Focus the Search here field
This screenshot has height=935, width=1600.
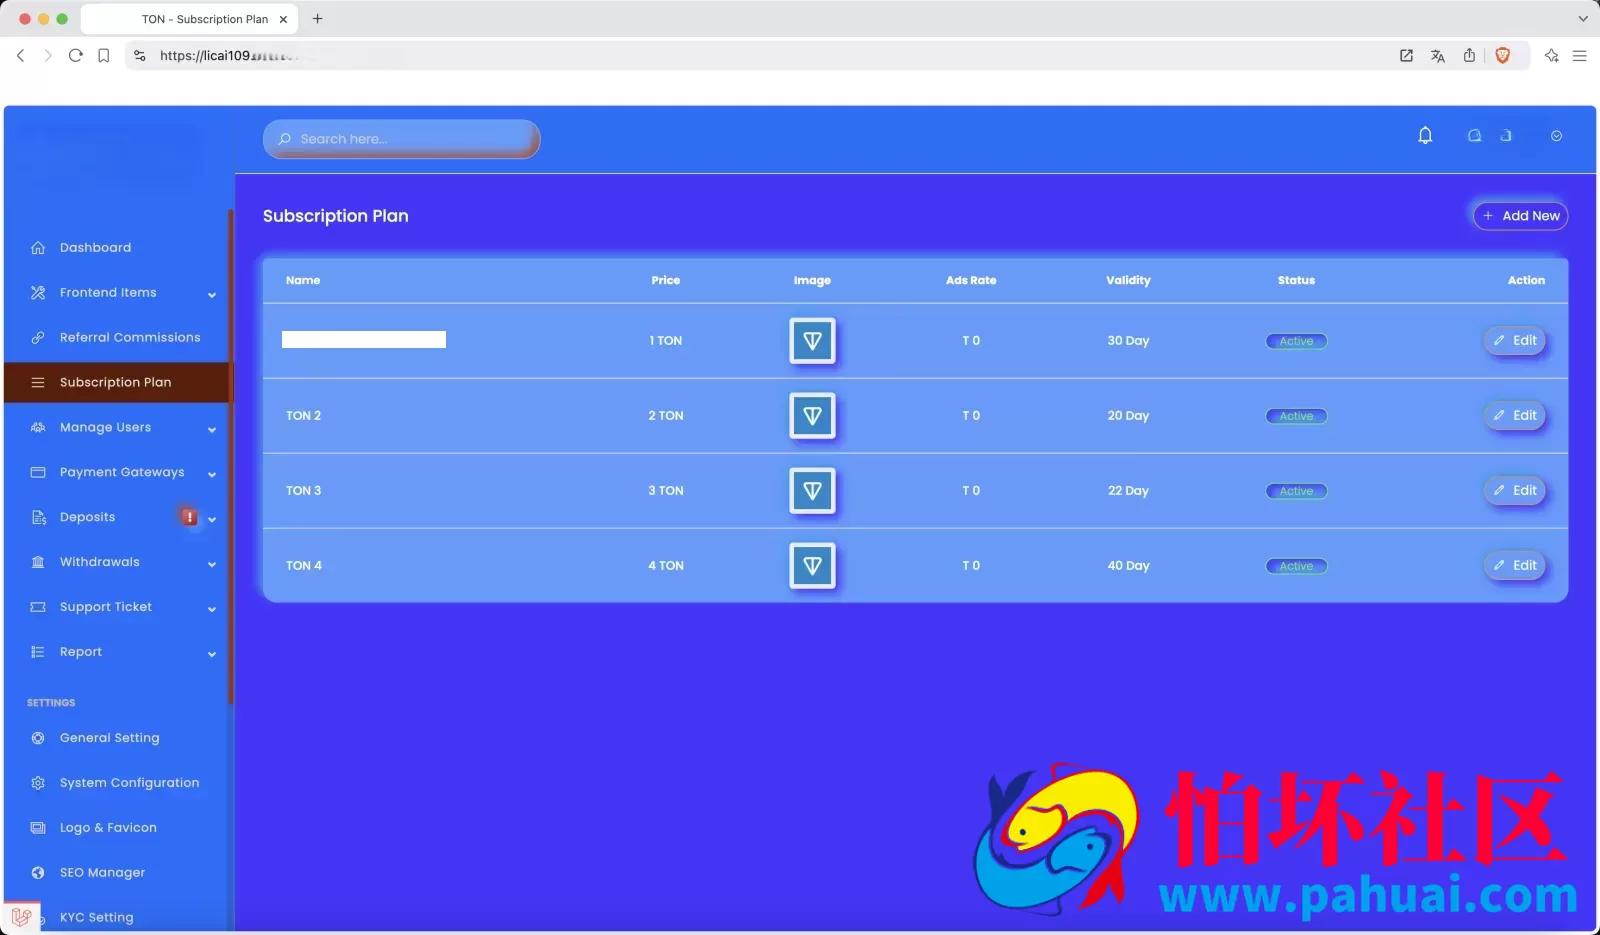pyautogui.click(x=401, y=139)
